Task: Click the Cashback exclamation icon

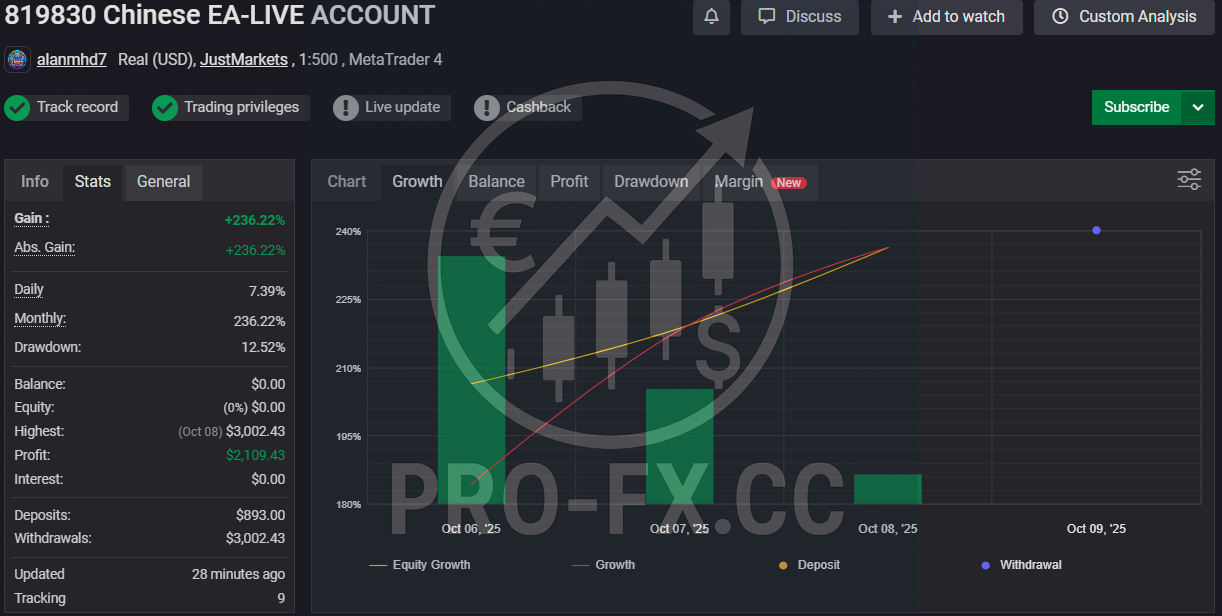Action: coord(487,108)
